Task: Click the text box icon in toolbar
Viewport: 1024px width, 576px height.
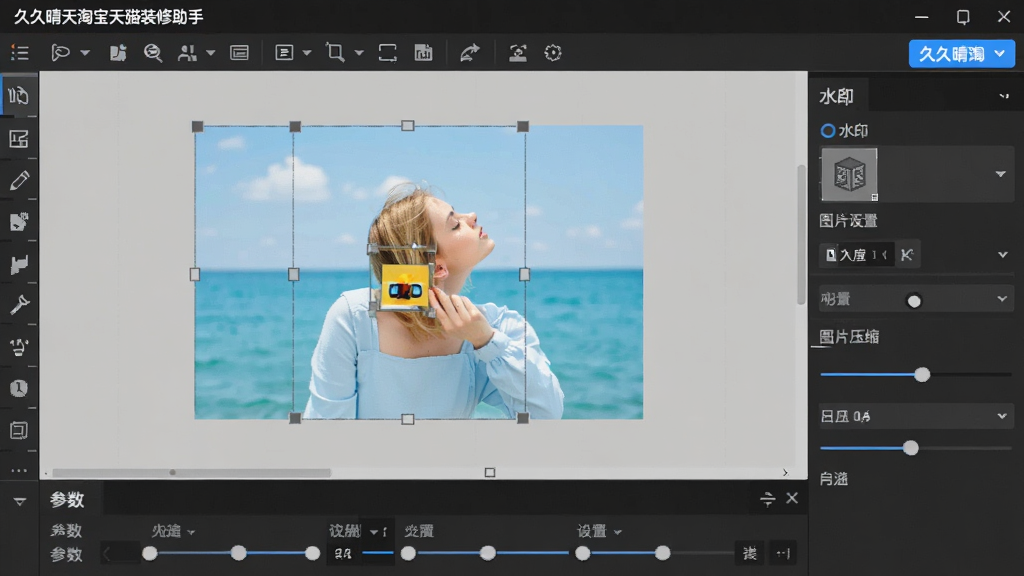Action: point(284,53)
